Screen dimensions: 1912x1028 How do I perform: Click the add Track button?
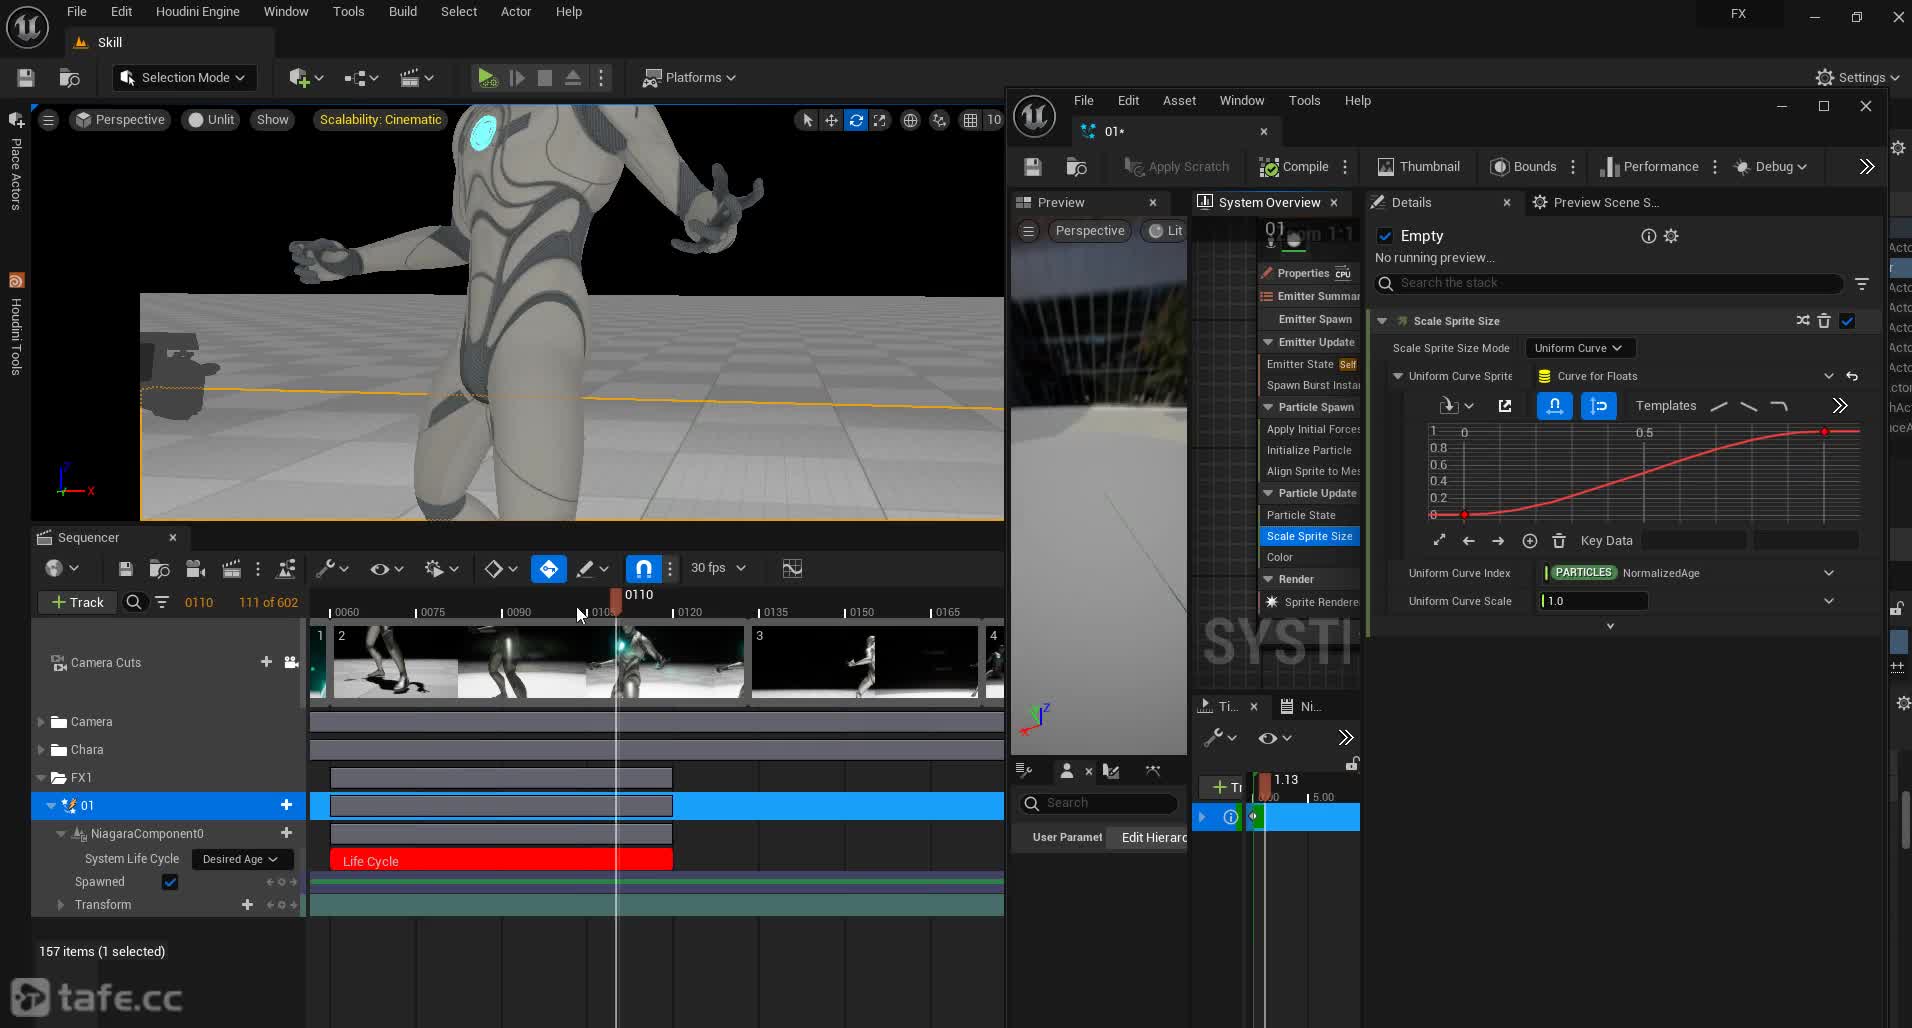(x=78, y=602)
